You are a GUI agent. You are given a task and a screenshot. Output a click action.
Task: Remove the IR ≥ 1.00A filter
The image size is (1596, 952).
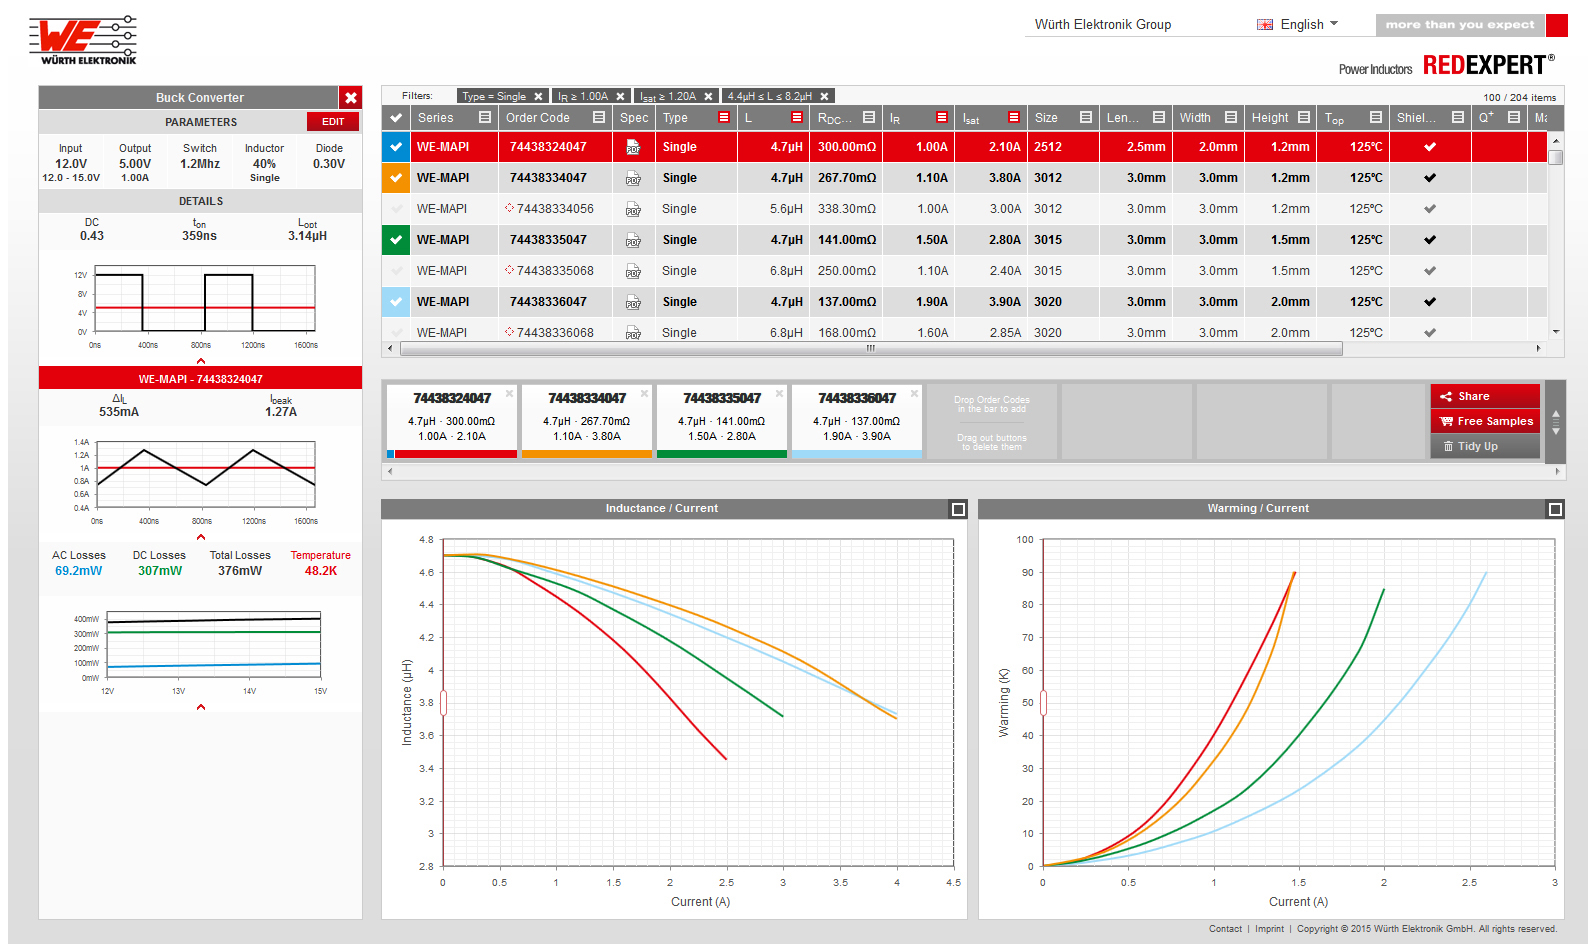pyautogui.click(x=620, y=97)
